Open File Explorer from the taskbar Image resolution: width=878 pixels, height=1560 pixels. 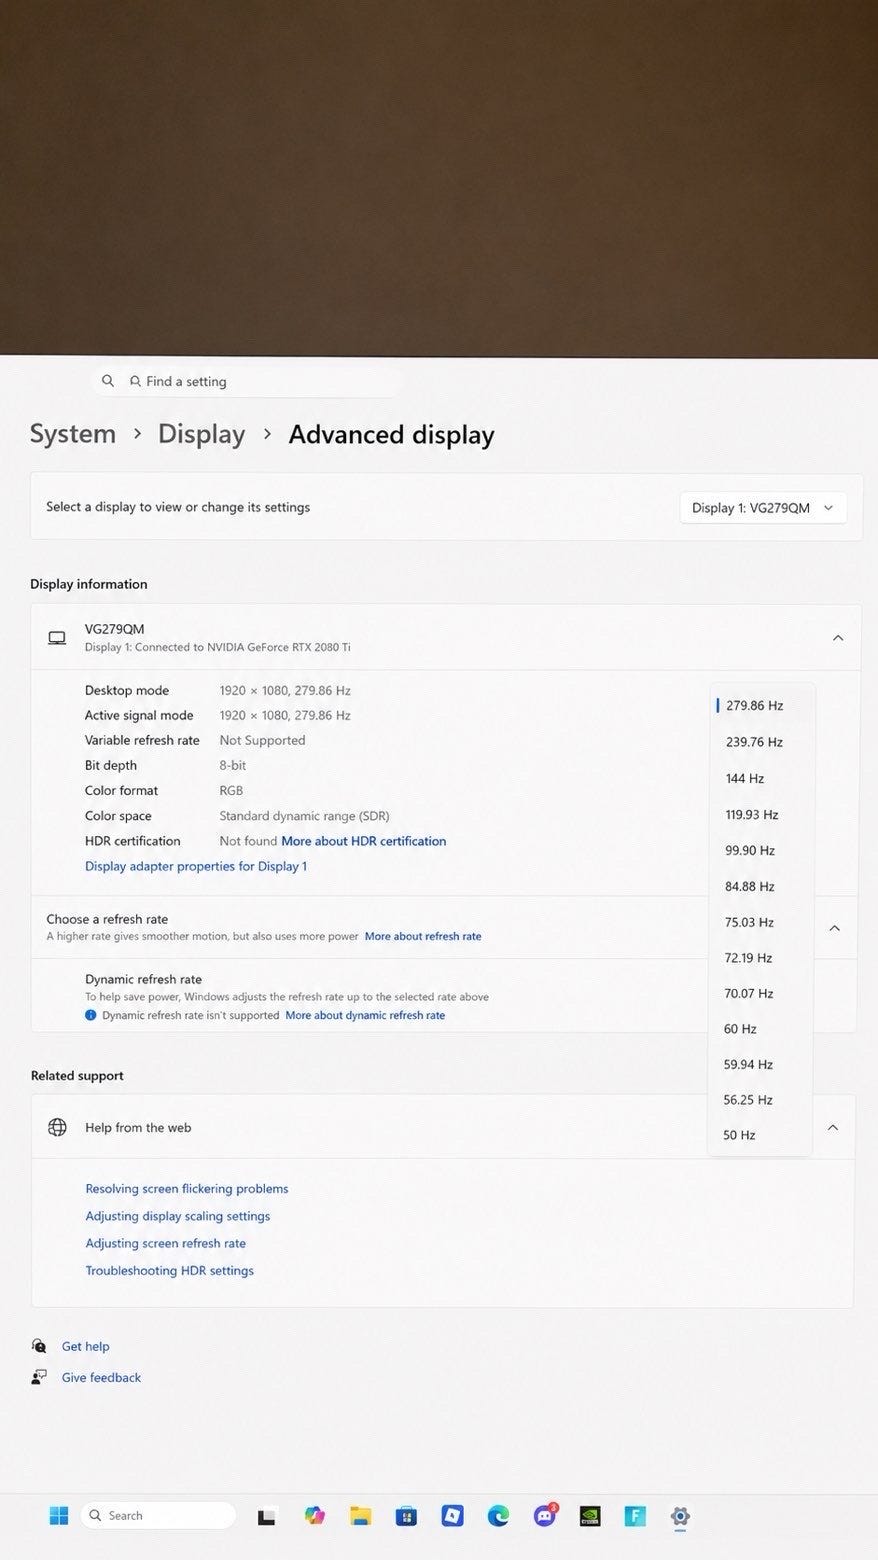(x=360, y=1516)
